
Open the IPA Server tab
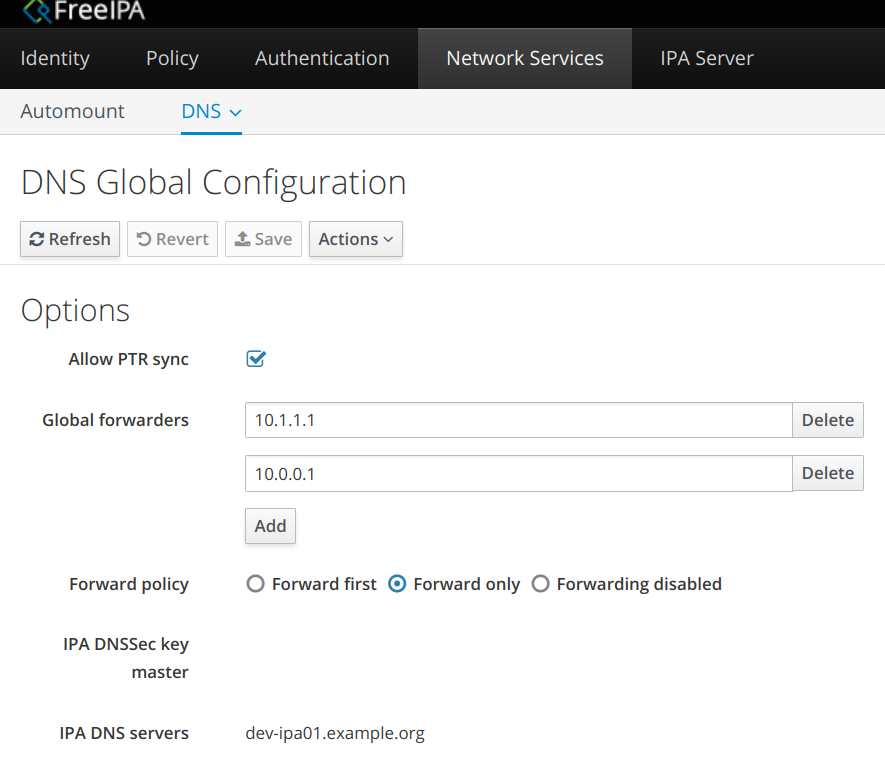pyautogui.click(x=707, y=59)
